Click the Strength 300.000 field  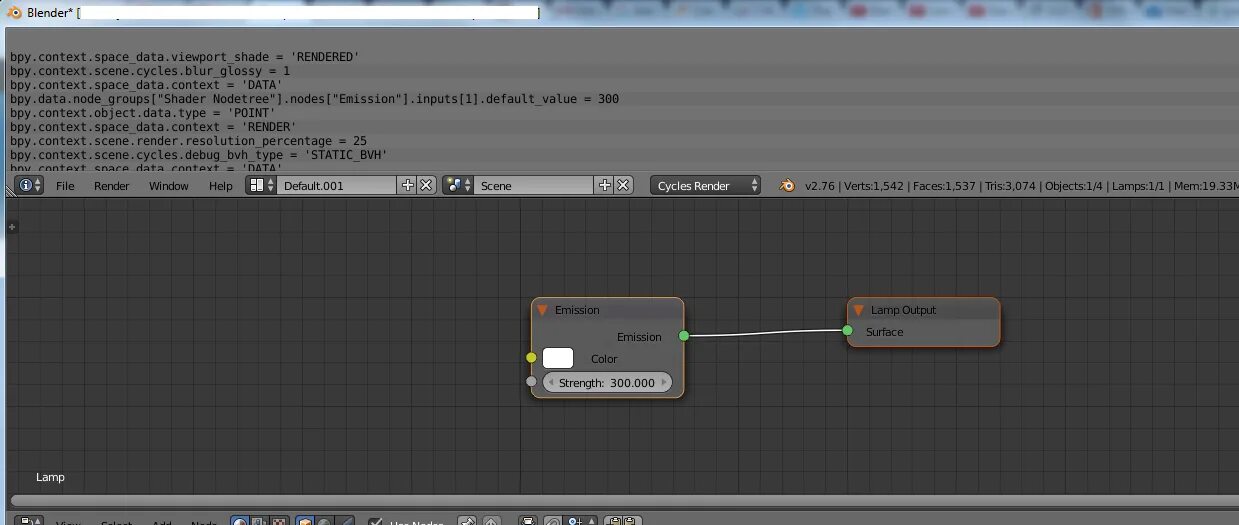click(607, 383)
